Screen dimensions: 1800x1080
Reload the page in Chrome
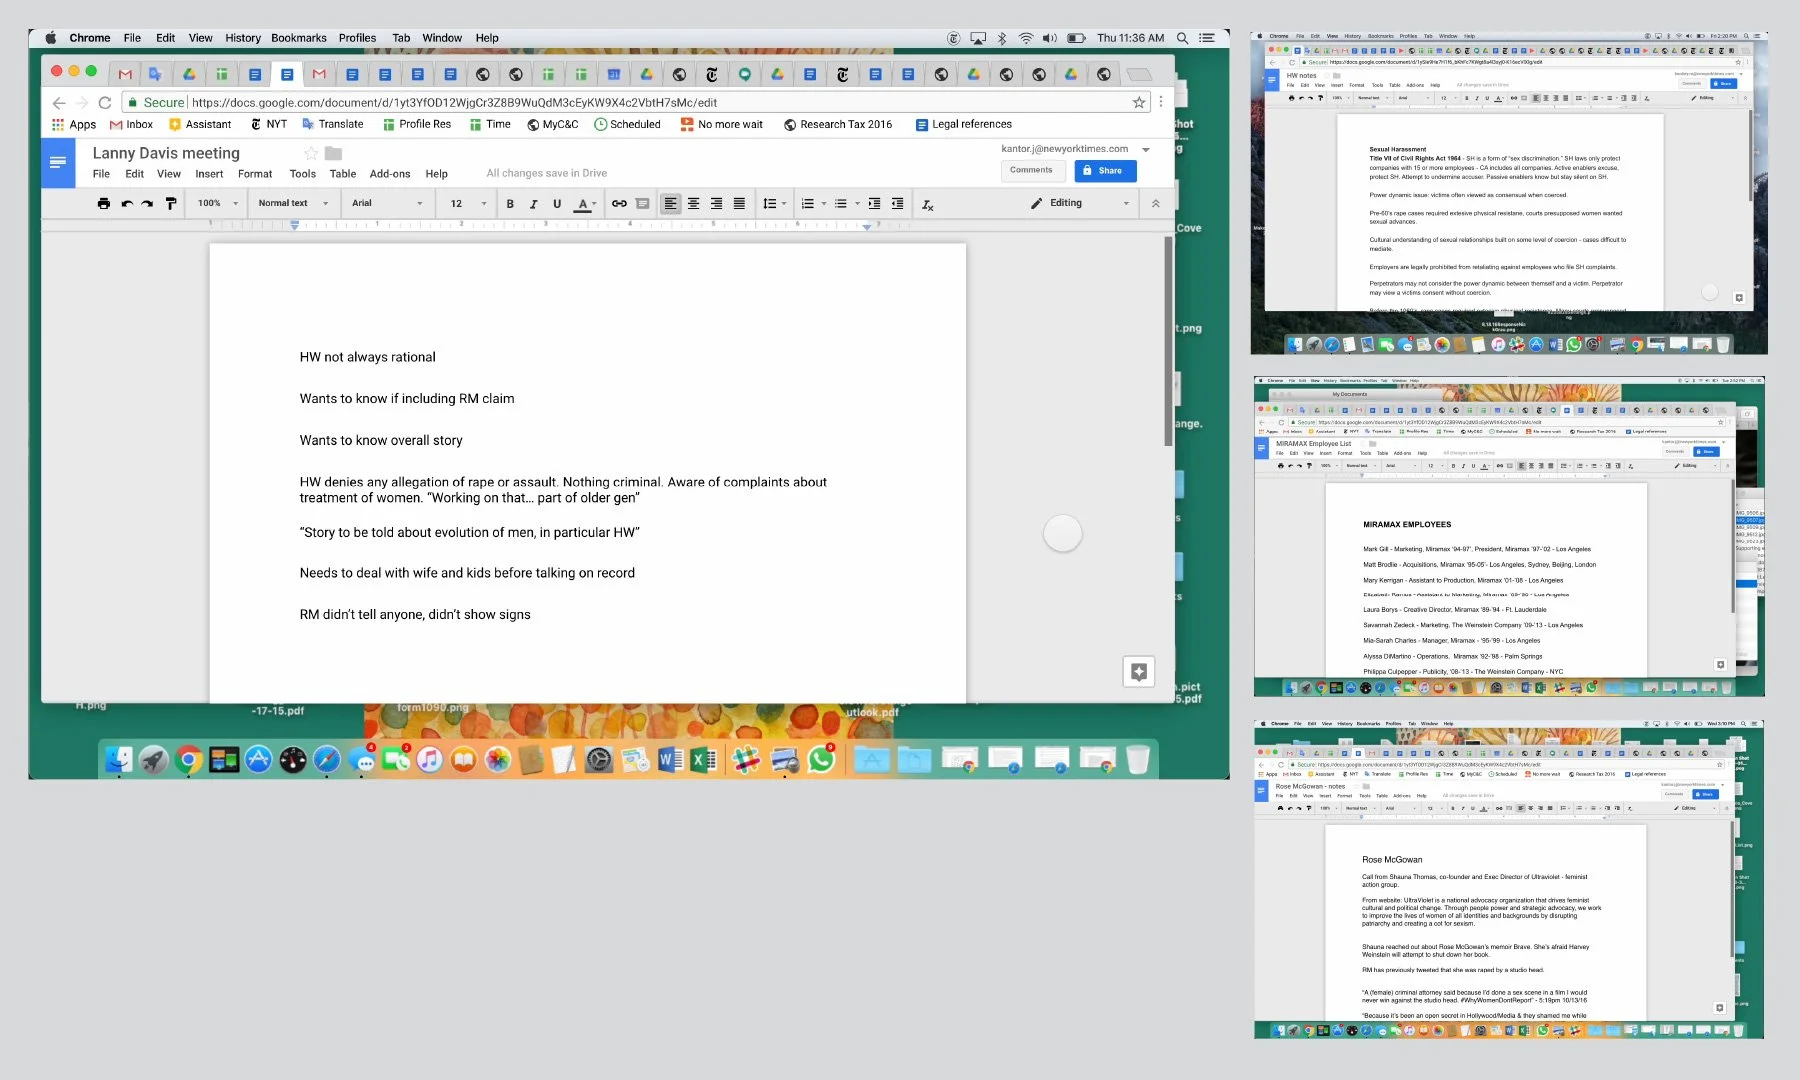(104, 102)
